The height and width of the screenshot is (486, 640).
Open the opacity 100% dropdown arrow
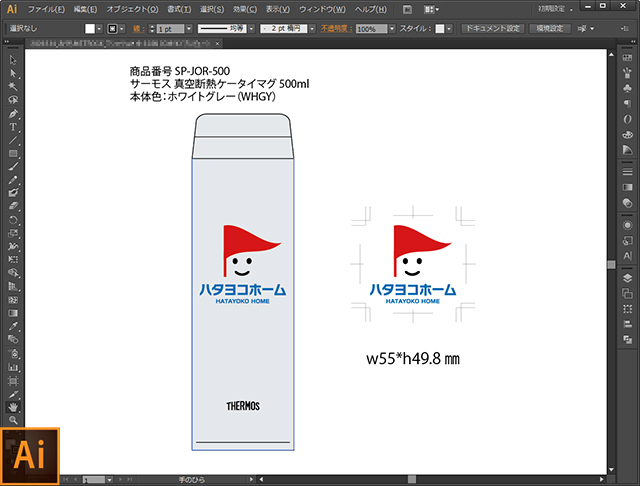392,29
